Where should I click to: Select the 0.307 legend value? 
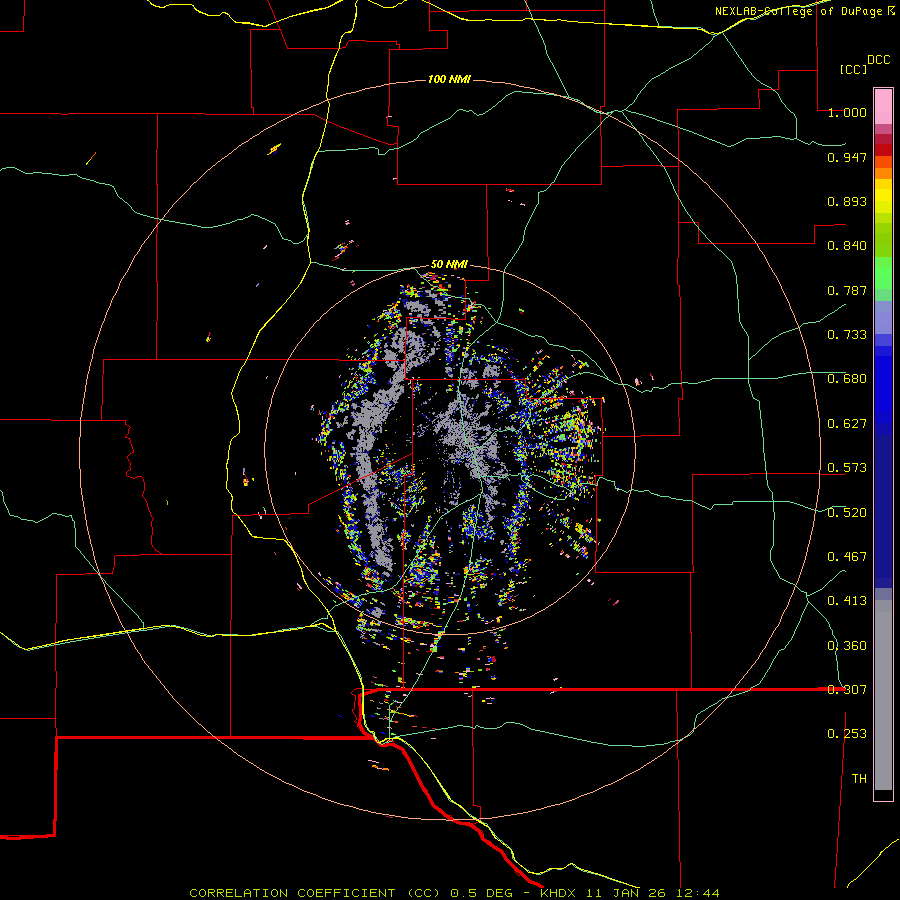click(847, 689)
